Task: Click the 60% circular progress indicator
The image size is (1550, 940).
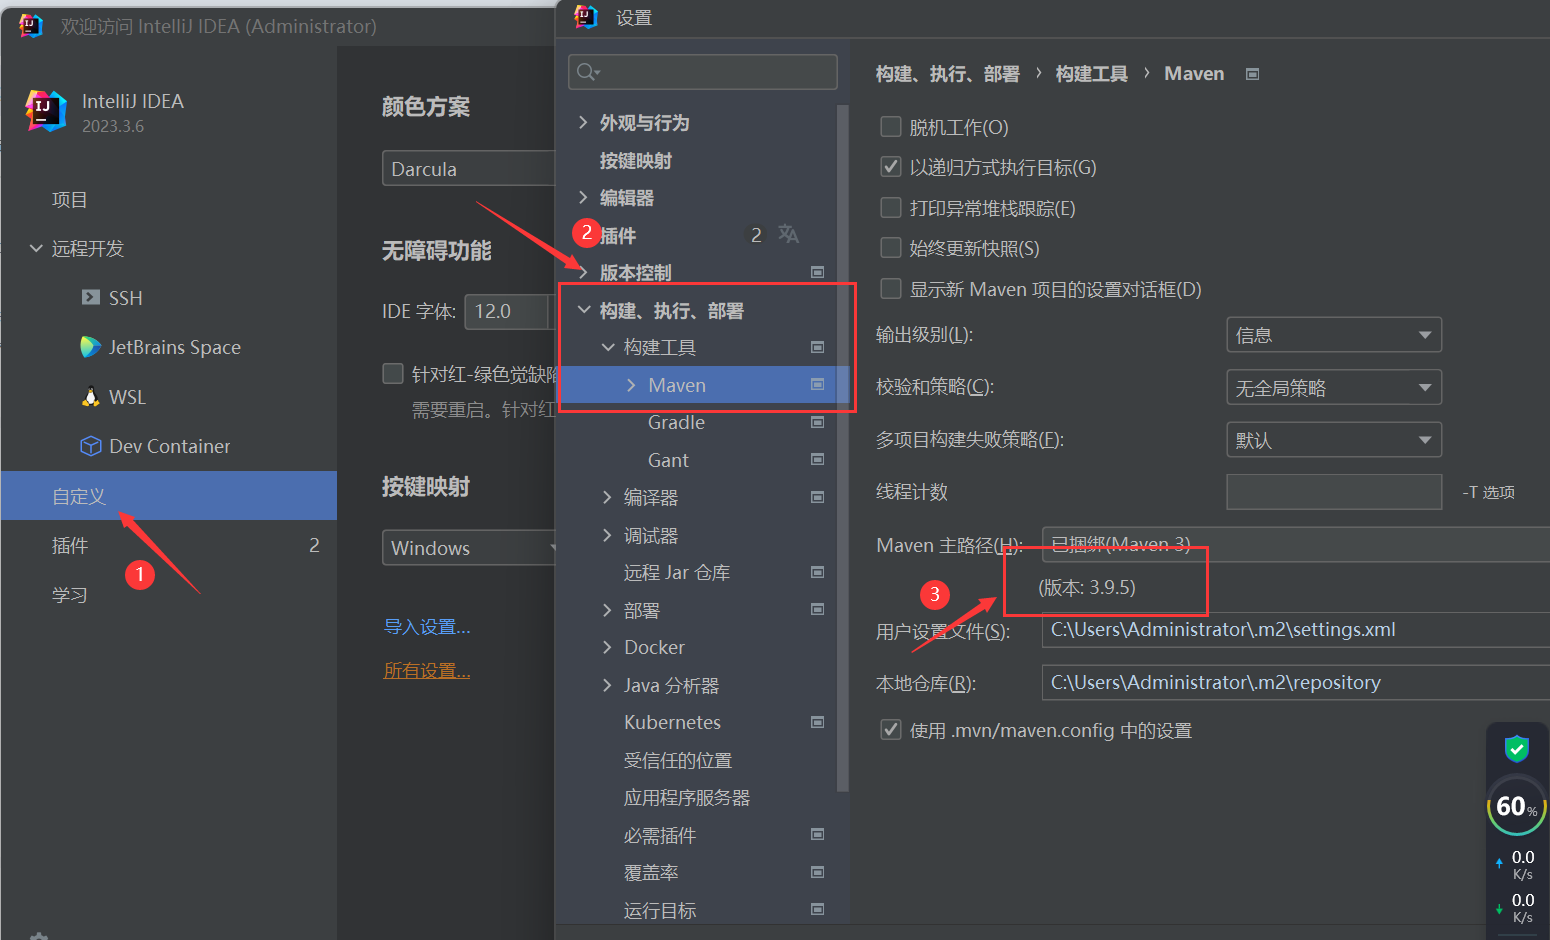Action: click(1516, 806)
